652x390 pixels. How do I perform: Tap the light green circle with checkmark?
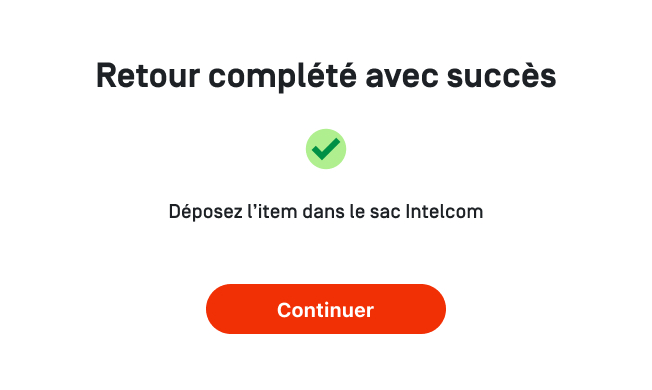point(326,149)
